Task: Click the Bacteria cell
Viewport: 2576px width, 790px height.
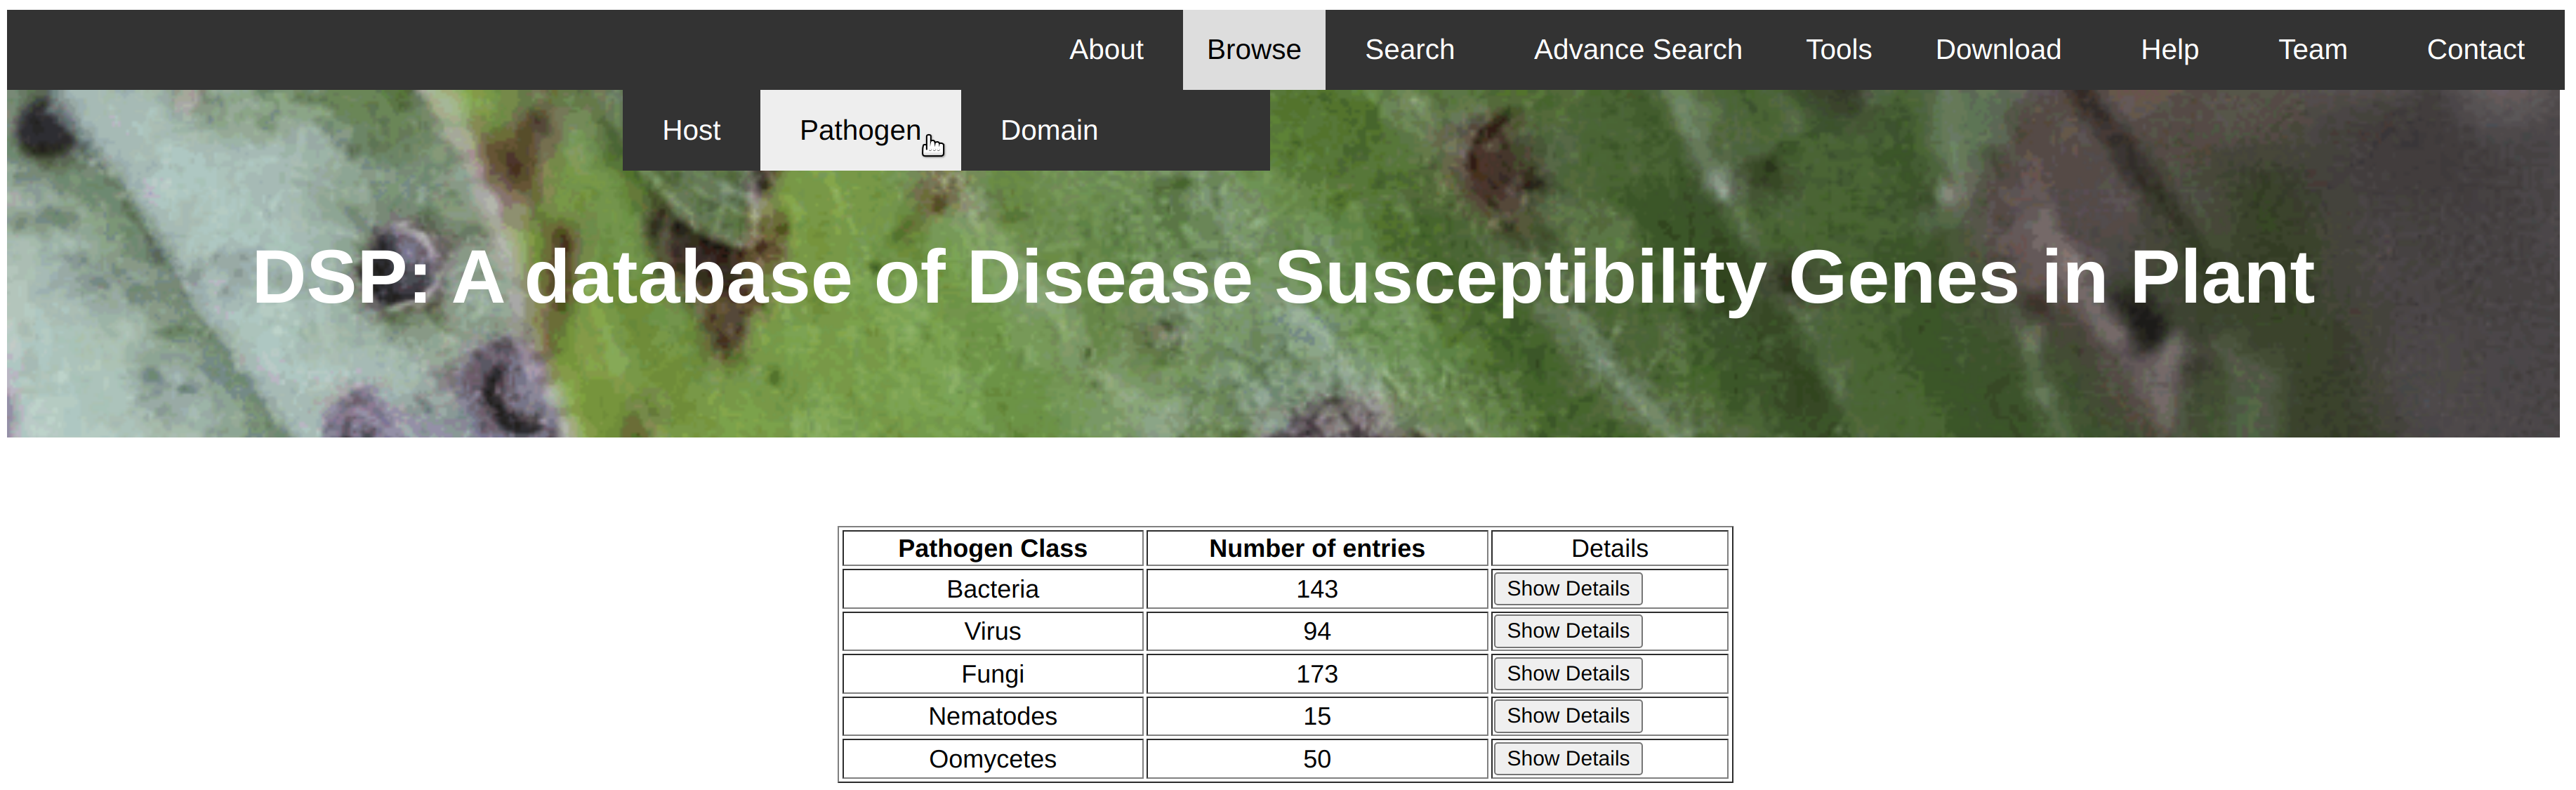Action: tap(992, 589)
